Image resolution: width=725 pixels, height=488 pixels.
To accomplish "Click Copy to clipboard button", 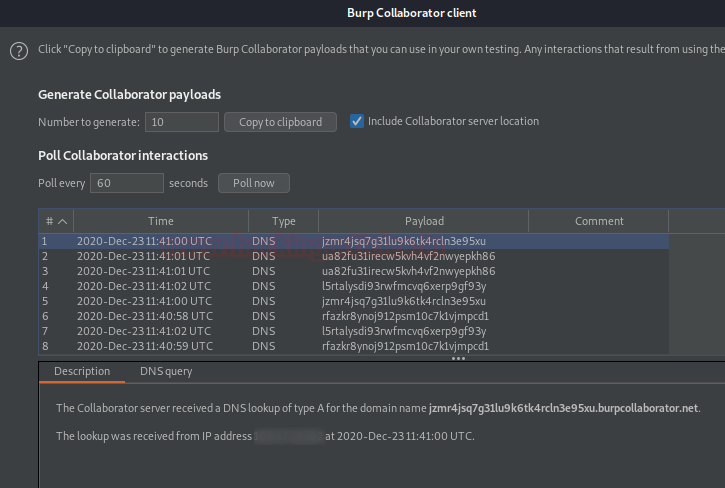I will pos(280,122).
